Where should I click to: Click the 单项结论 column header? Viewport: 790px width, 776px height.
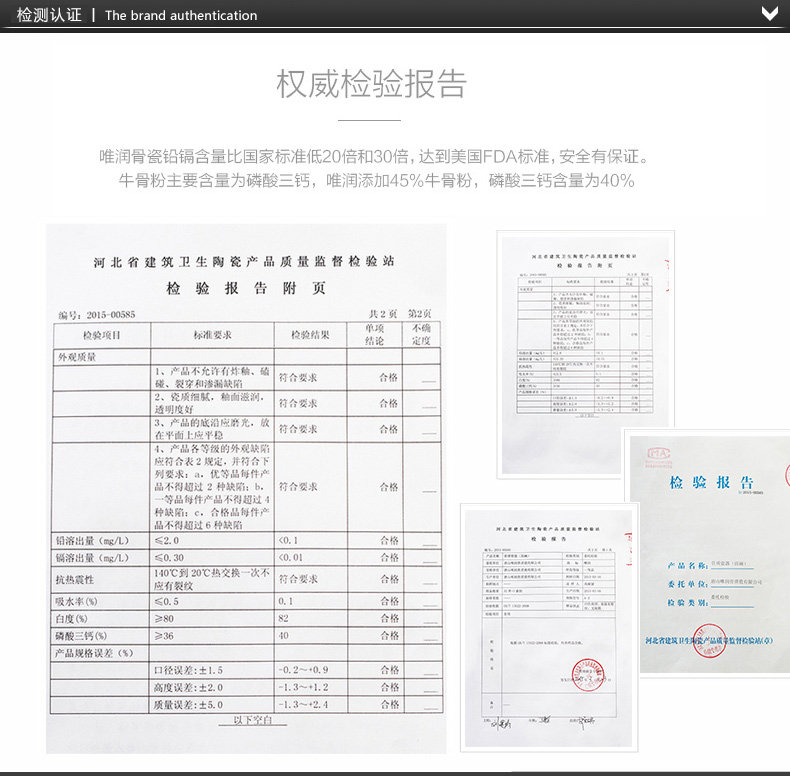pos(374,335)
